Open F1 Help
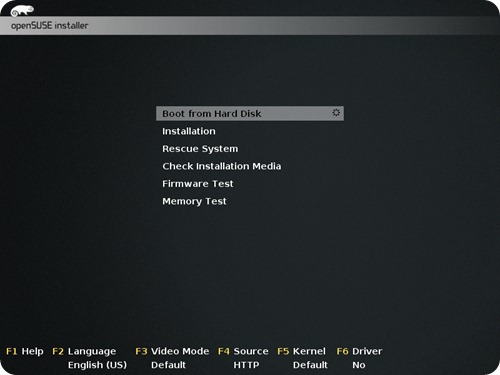This screenshot has height=375, width=500. 25,351
